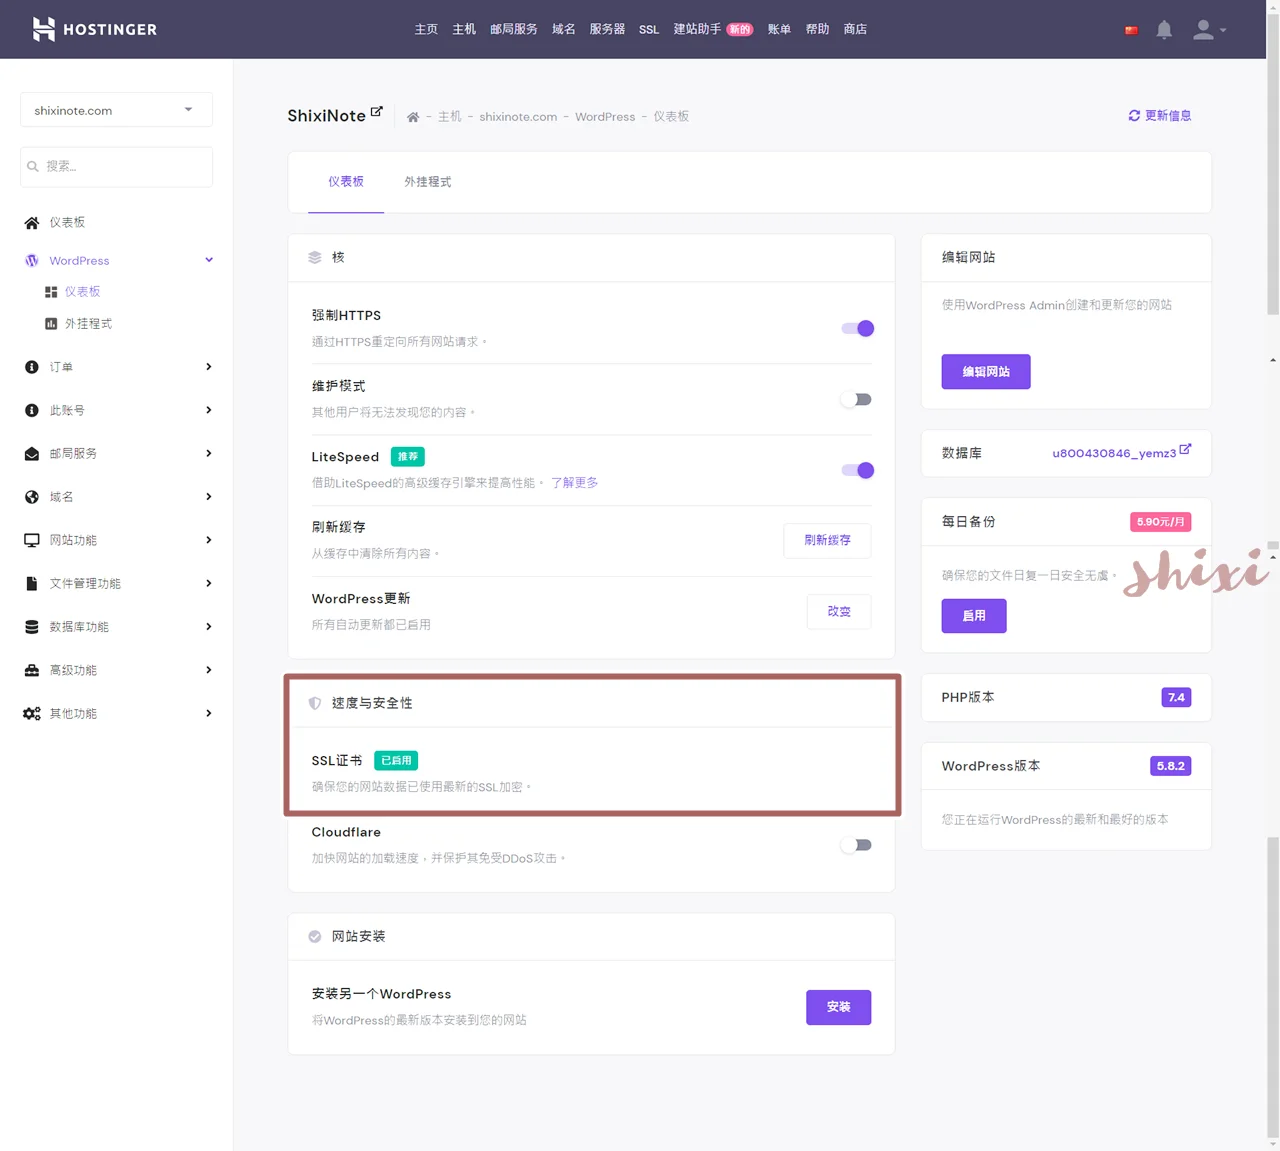Viewport: 1280px width, 1151px height.
Task: Open database external link icon
Action: 1185,450
